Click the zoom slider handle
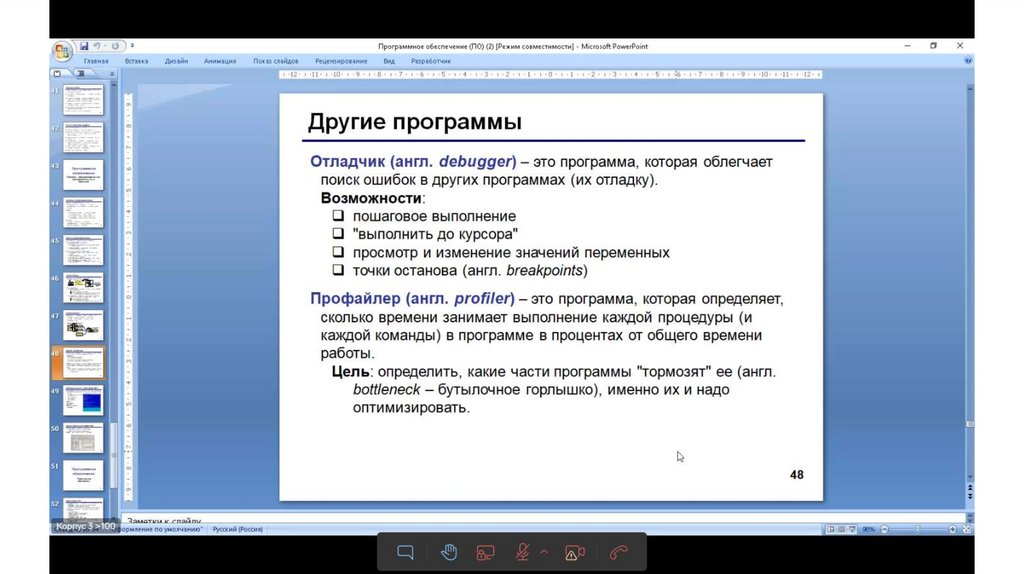Image resolution: width=1024 pixels, height=574 pixels. pyautogui.click(x=917, y=529)
